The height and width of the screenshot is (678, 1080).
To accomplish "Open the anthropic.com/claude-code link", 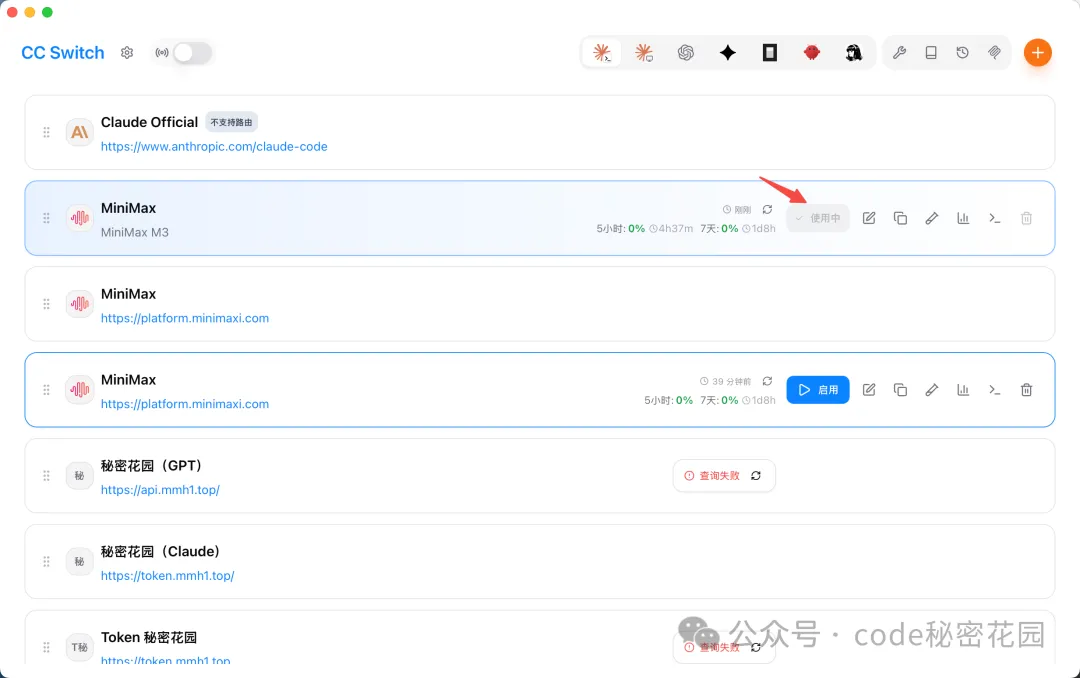I will 214,146.
